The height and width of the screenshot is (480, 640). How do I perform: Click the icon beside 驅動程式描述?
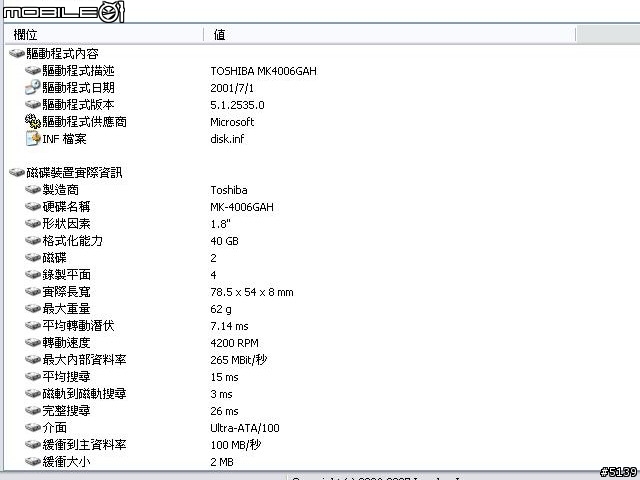point(33,71)
